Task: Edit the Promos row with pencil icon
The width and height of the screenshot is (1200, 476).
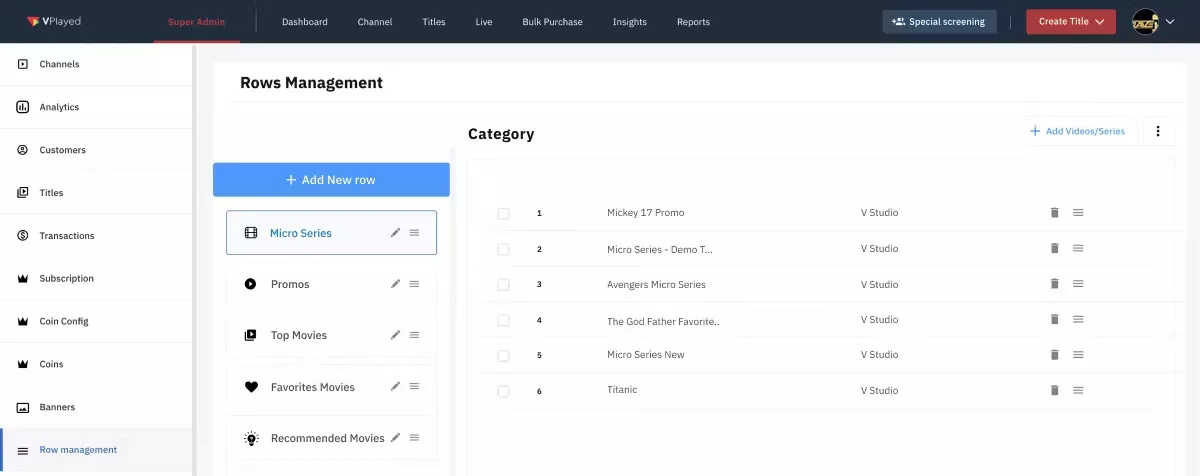Action: click(x=395, y=284)
